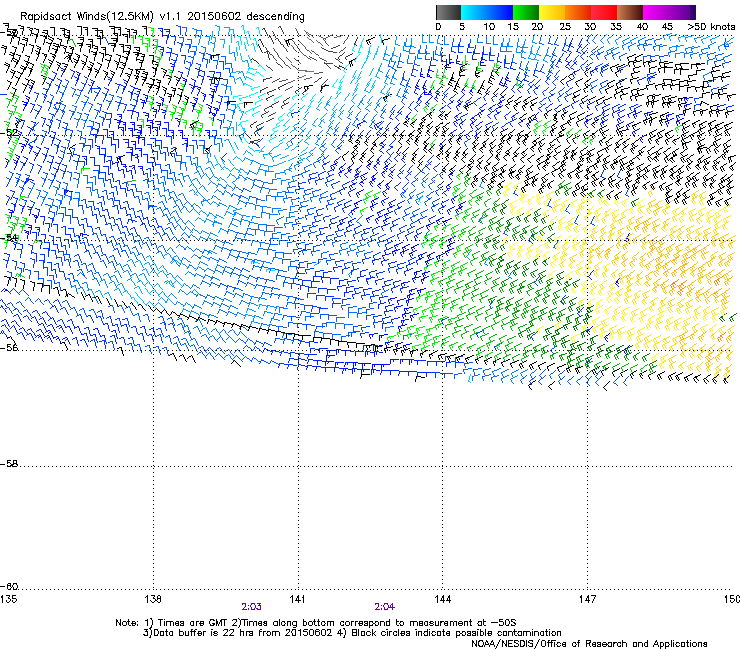740x650 pixels.
Task: Click the legend tick label '25'
Action: coord(565,26)
